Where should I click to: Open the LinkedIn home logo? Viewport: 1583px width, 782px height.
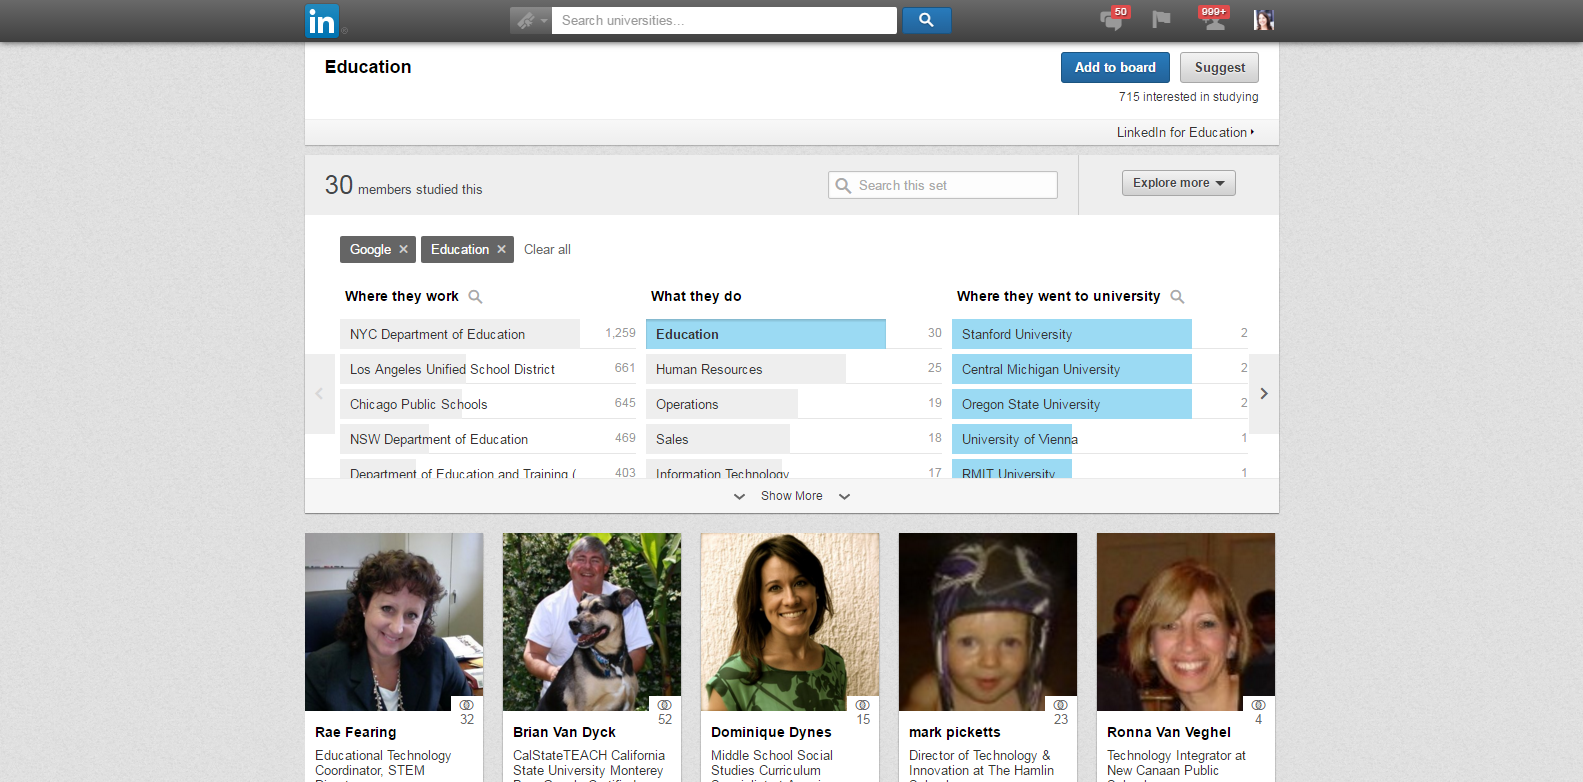tap(322, 20)
